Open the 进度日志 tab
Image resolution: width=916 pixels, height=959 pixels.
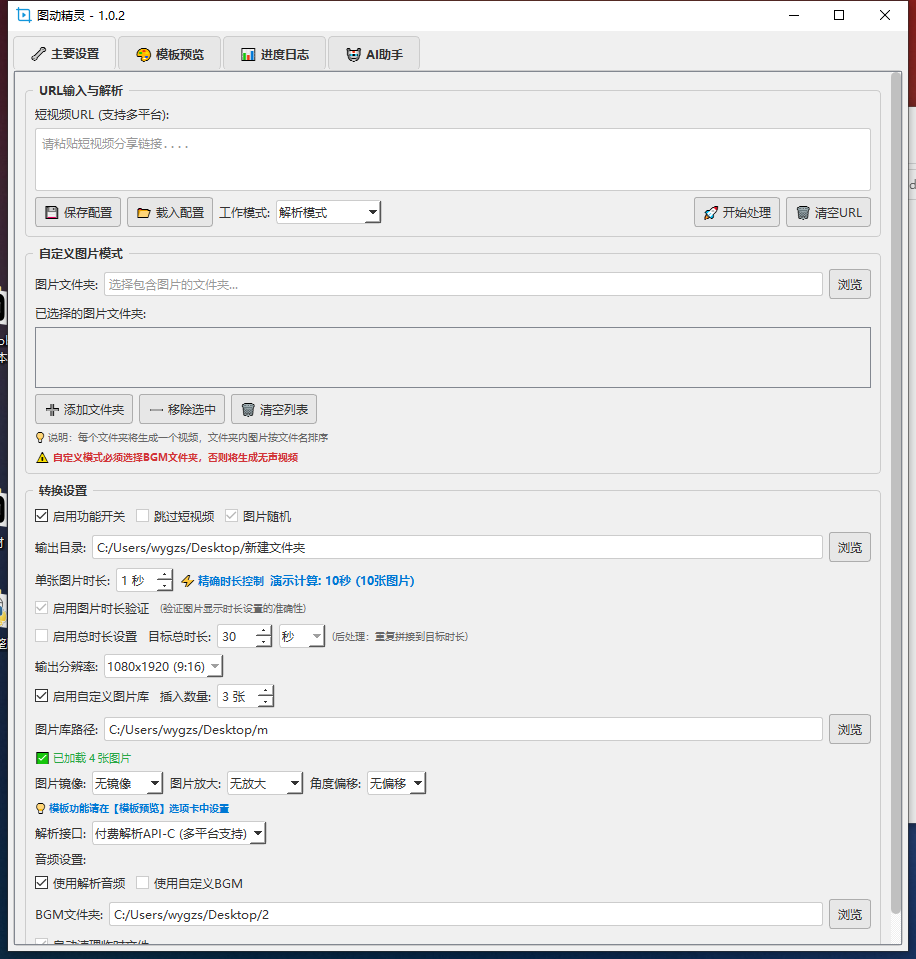pos(274,54)
